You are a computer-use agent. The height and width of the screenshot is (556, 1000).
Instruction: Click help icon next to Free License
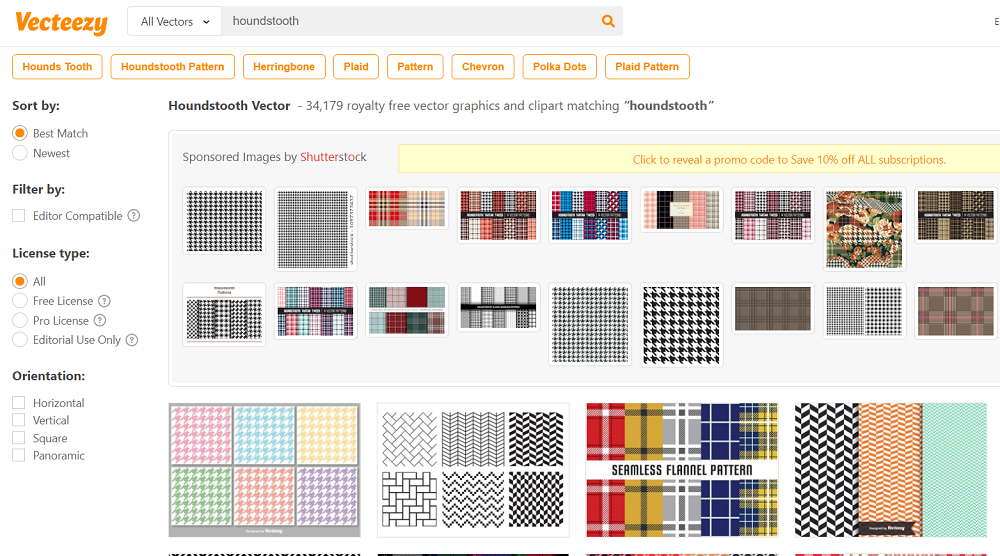tap(104, 301)
